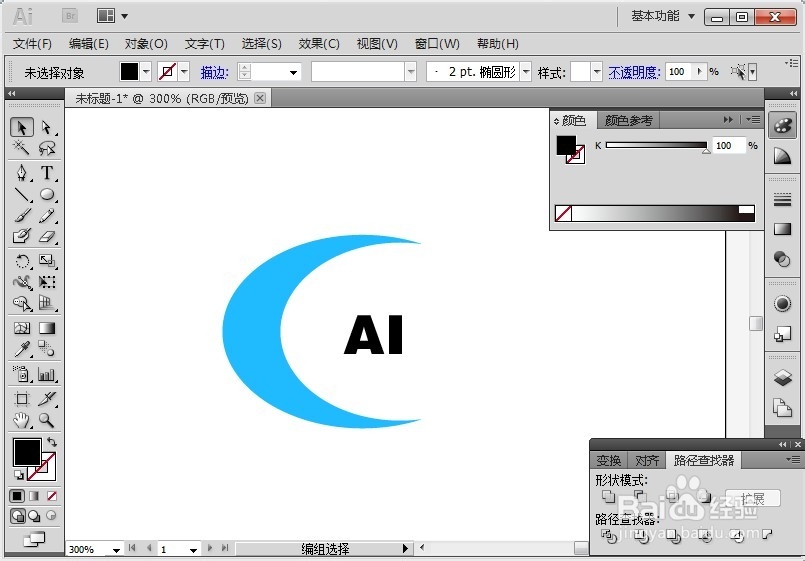The width and height of the screenshot is (805, 561).
Task: Select the Blob Brush tool
Action: point(22,236)
